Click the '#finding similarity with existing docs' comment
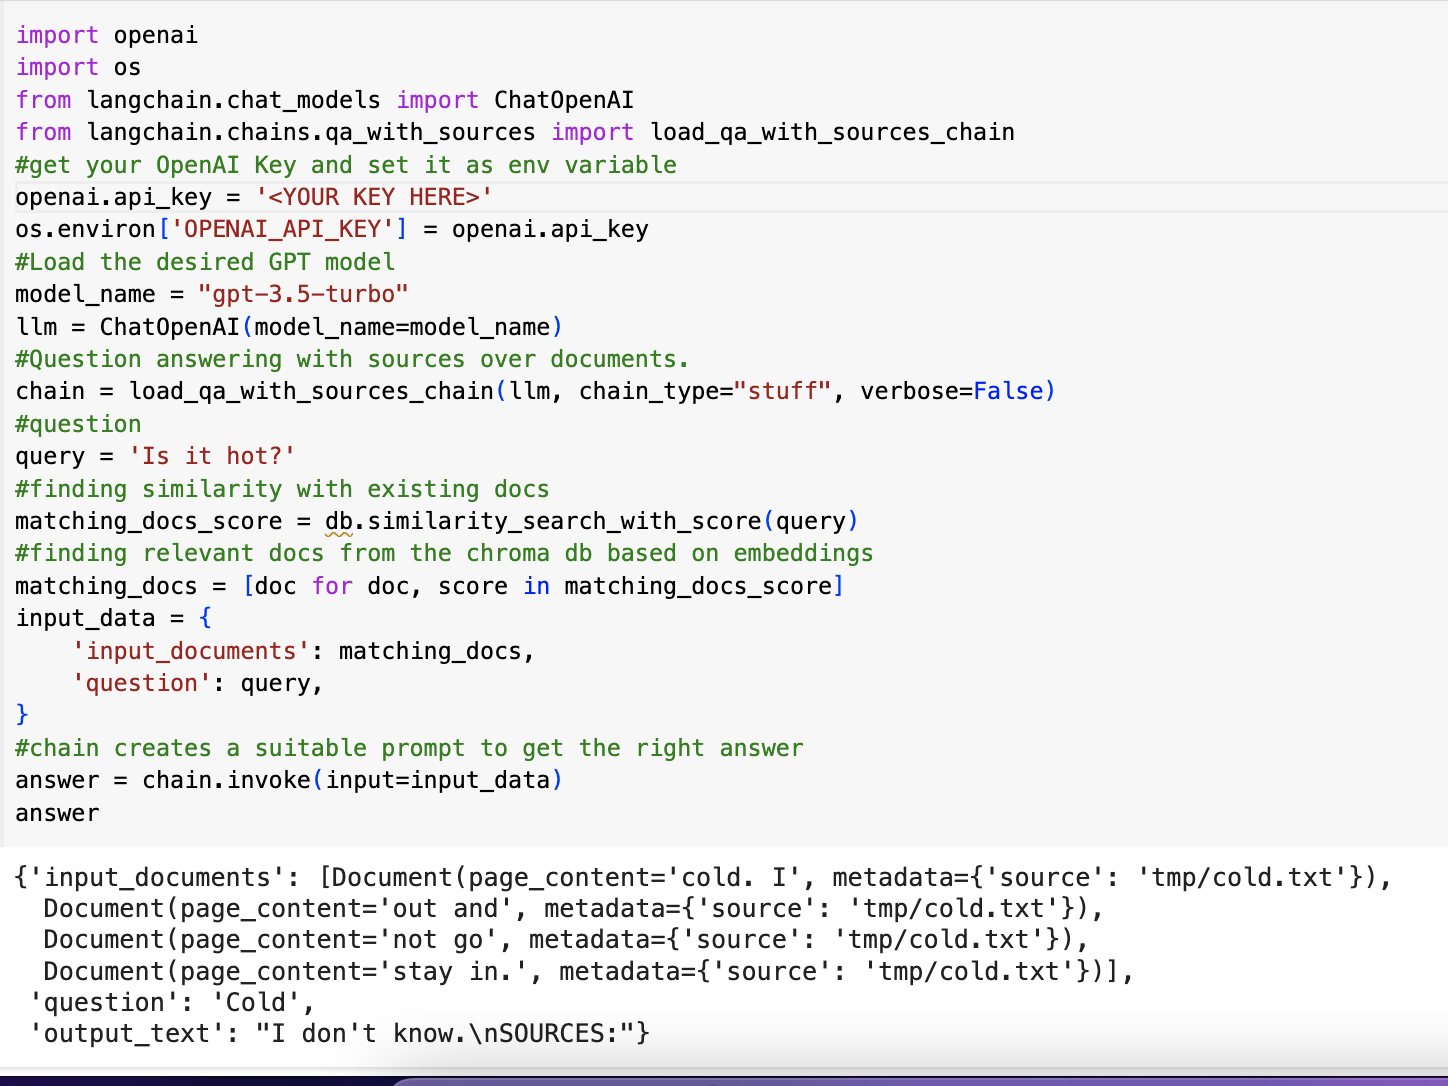The width and height of the screenshot is (1448, 1086). pyautogui.click(x=282, y=489)
